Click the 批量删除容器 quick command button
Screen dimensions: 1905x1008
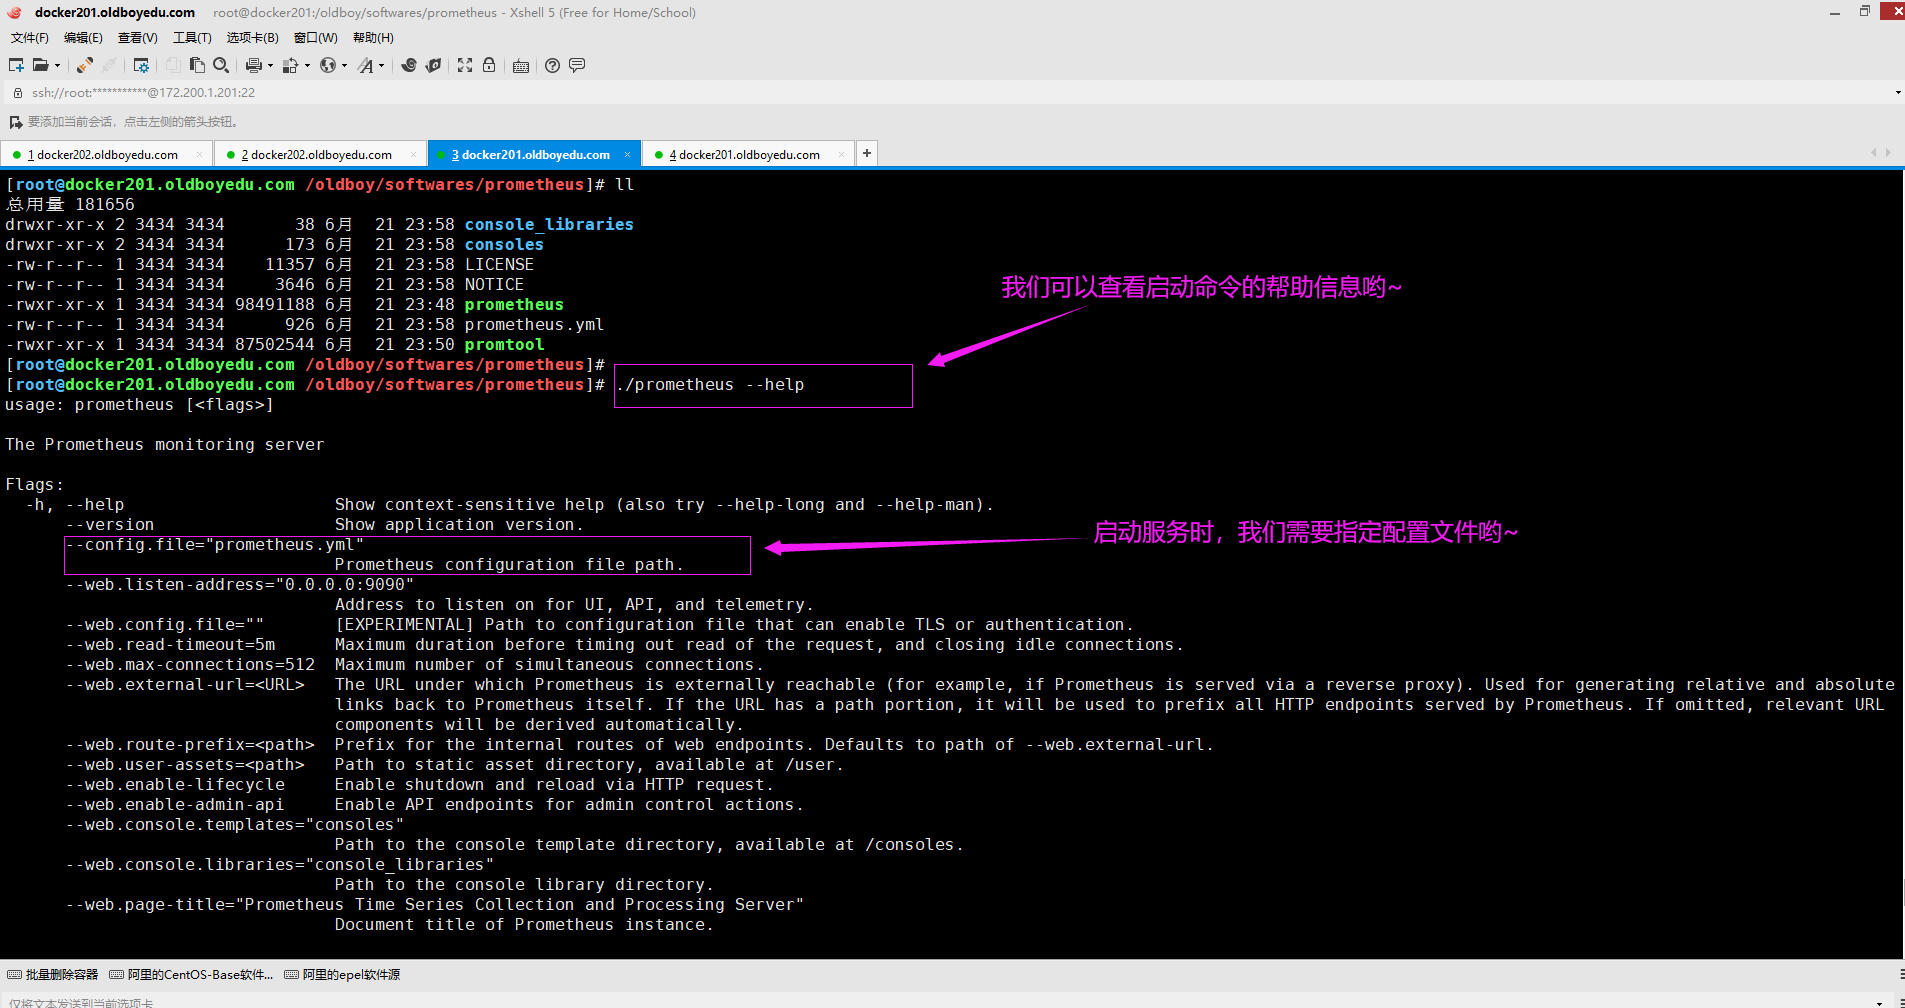pyautogui.click(x=53, y=975)
